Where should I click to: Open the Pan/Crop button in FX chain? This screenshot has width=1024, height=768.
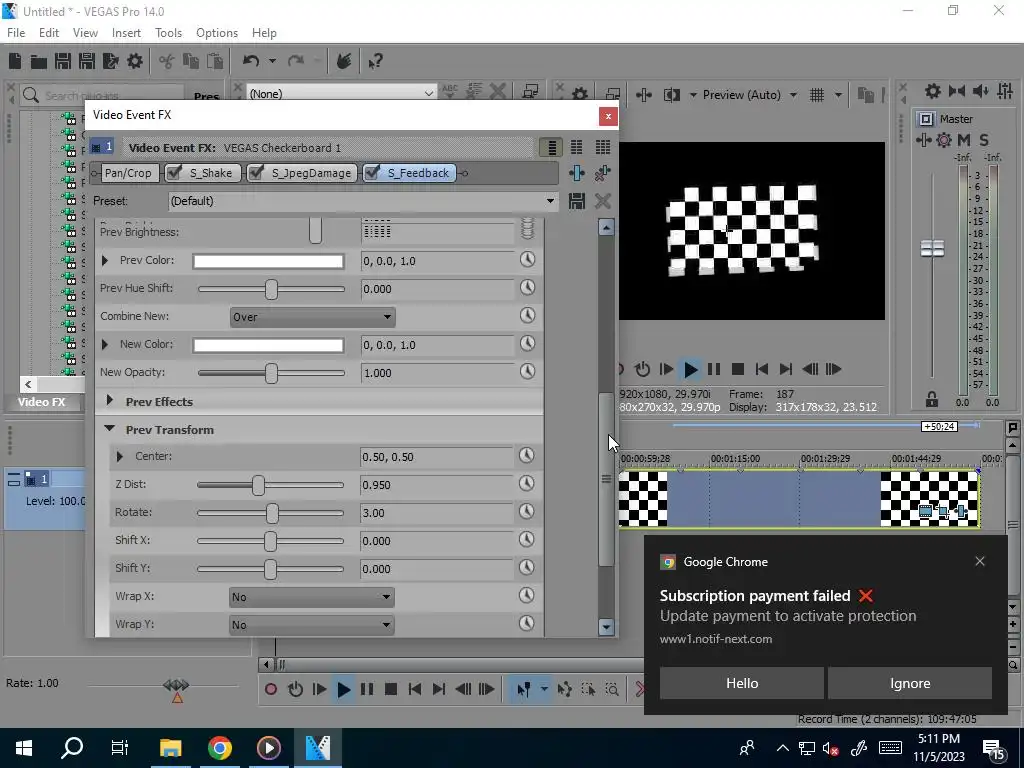coord(127,173)
